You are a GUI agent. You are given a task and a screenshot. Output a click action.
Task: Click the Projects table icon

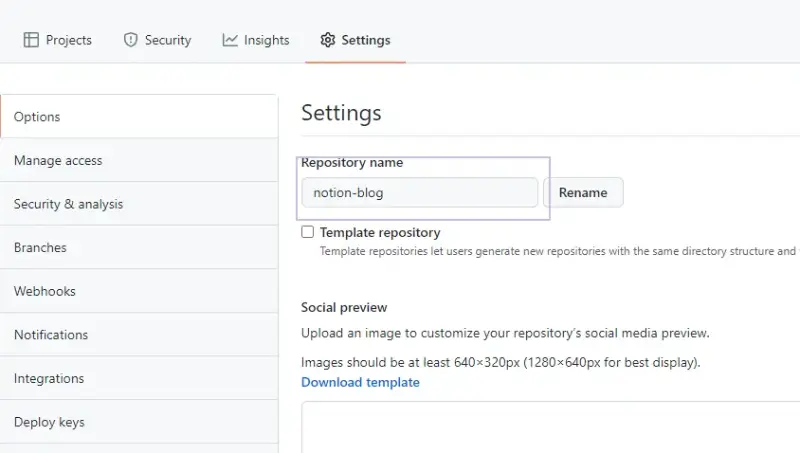click(31, 40)
